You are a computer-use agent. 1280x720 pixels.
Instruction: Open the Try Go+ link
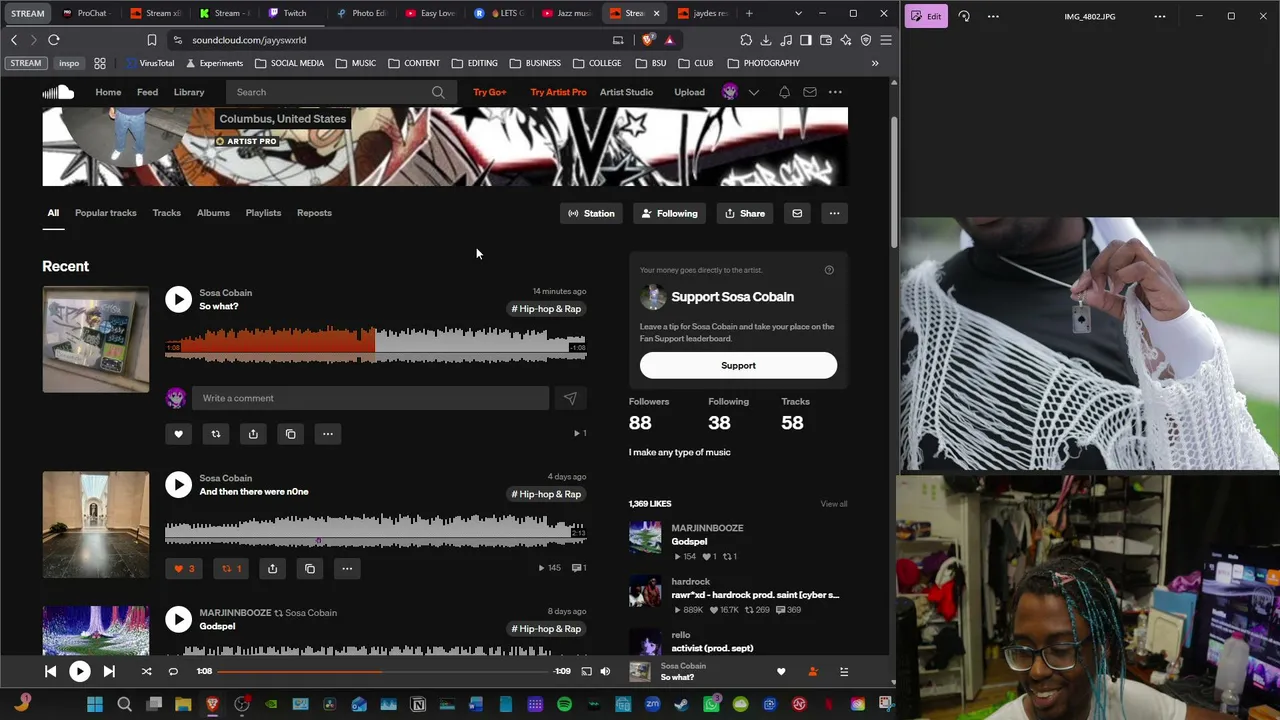coord(490,92)
